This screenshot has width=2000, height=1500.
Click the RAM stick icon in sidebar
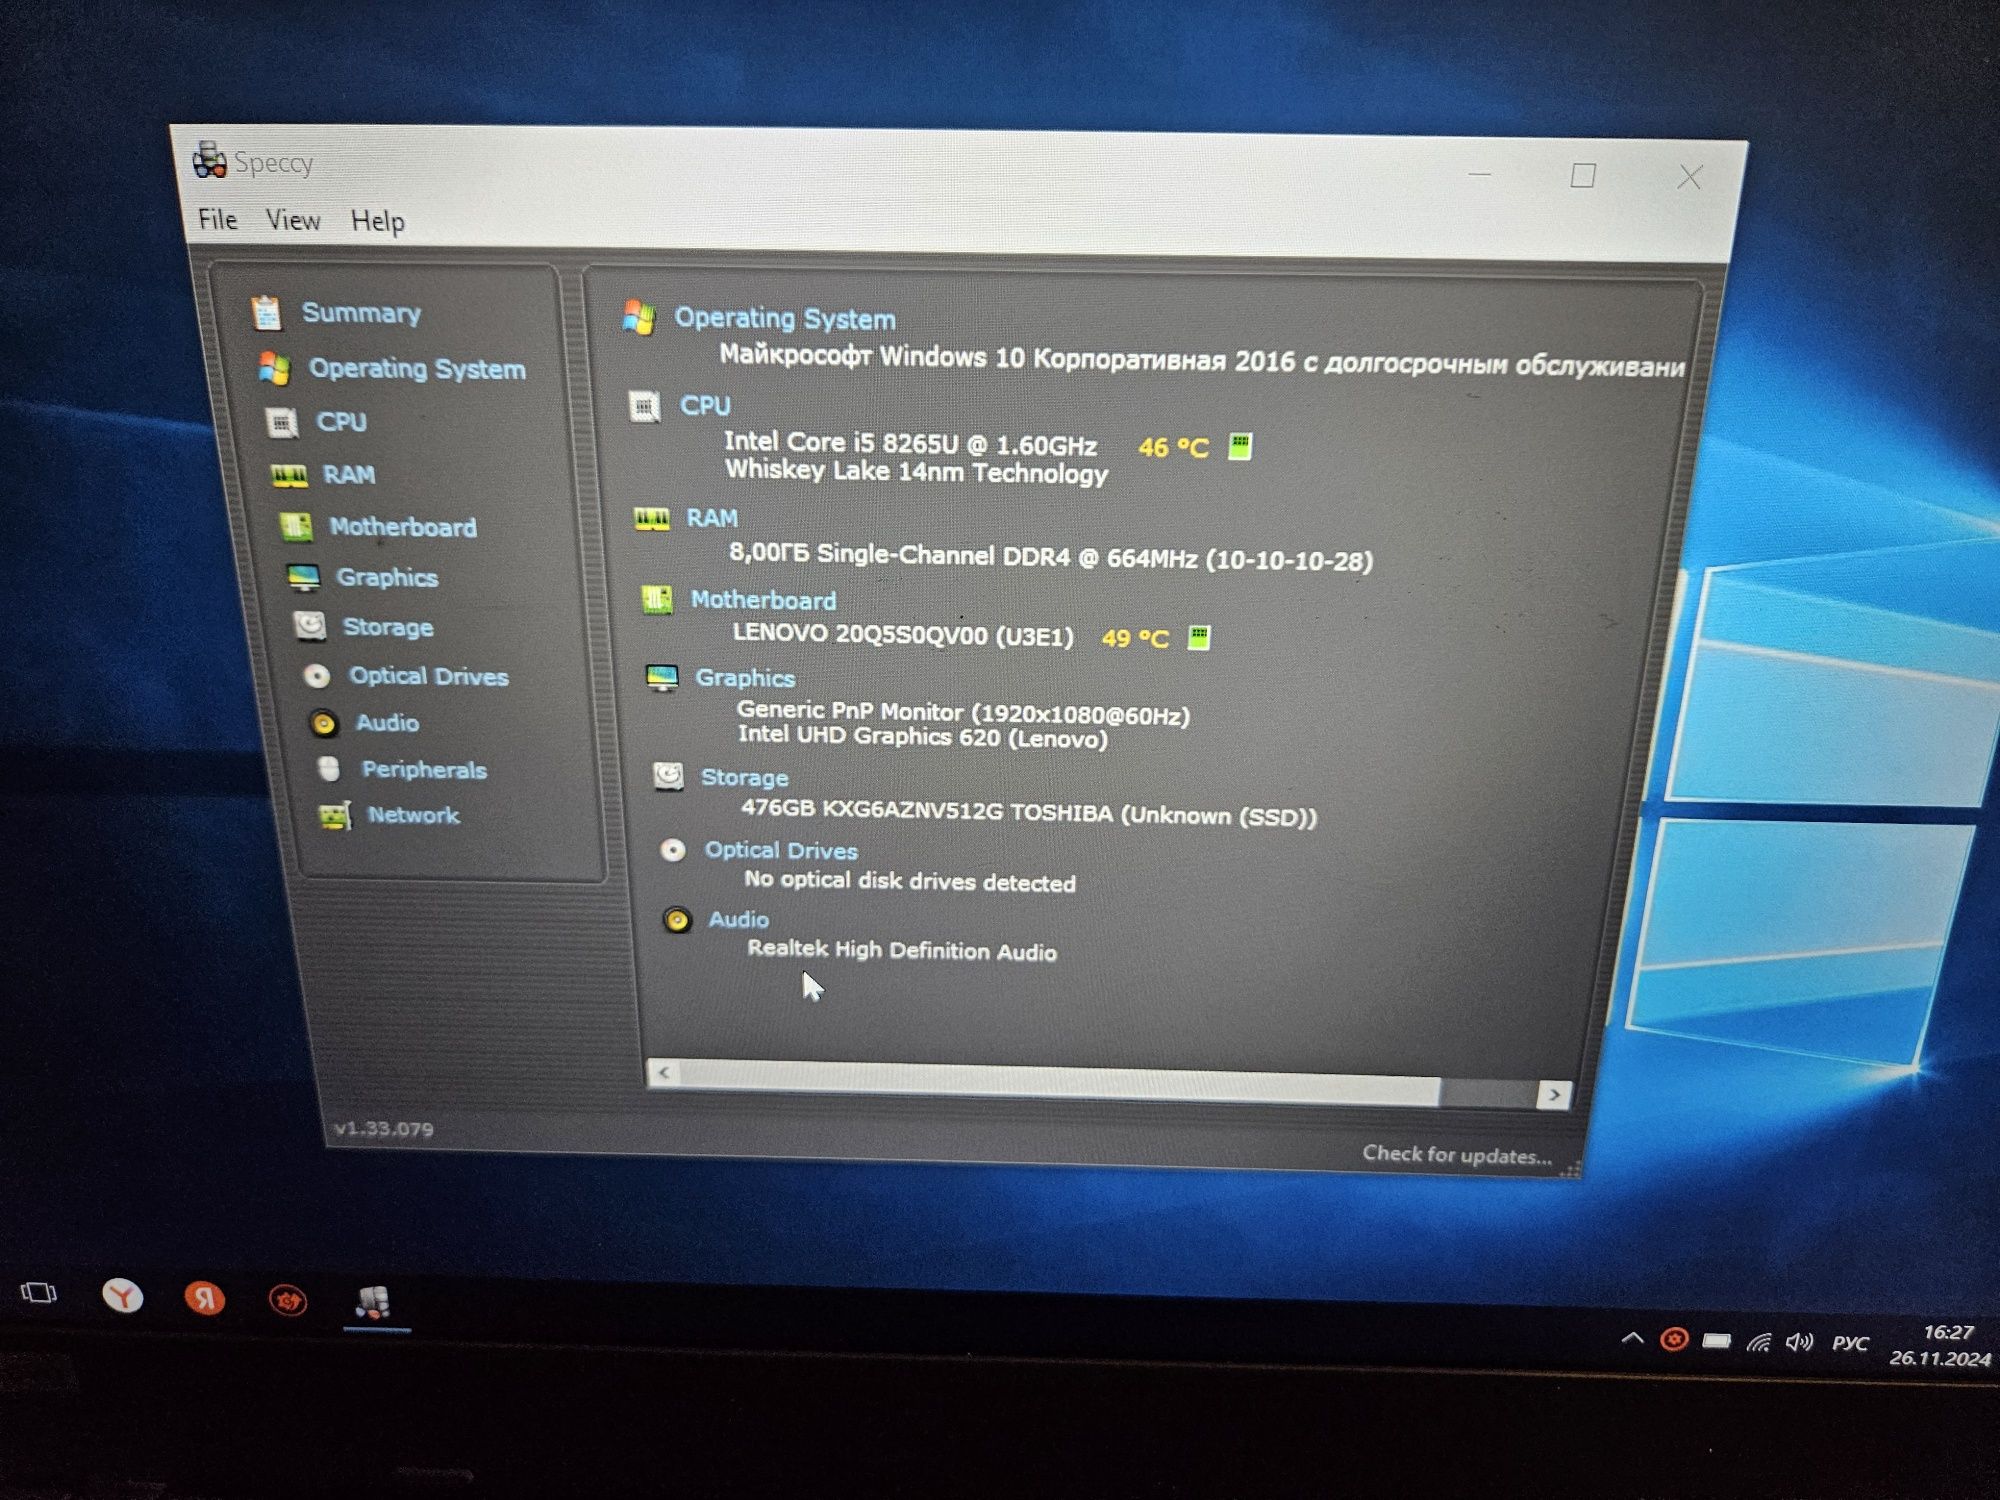coord(289,476)
